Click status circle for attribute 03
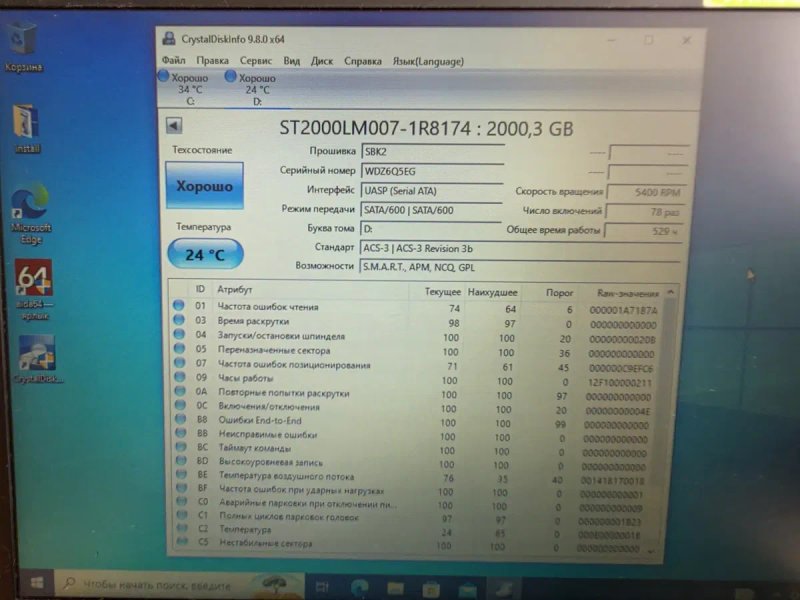Viewport: 800px width, 600px height. [x=179, y=319]
